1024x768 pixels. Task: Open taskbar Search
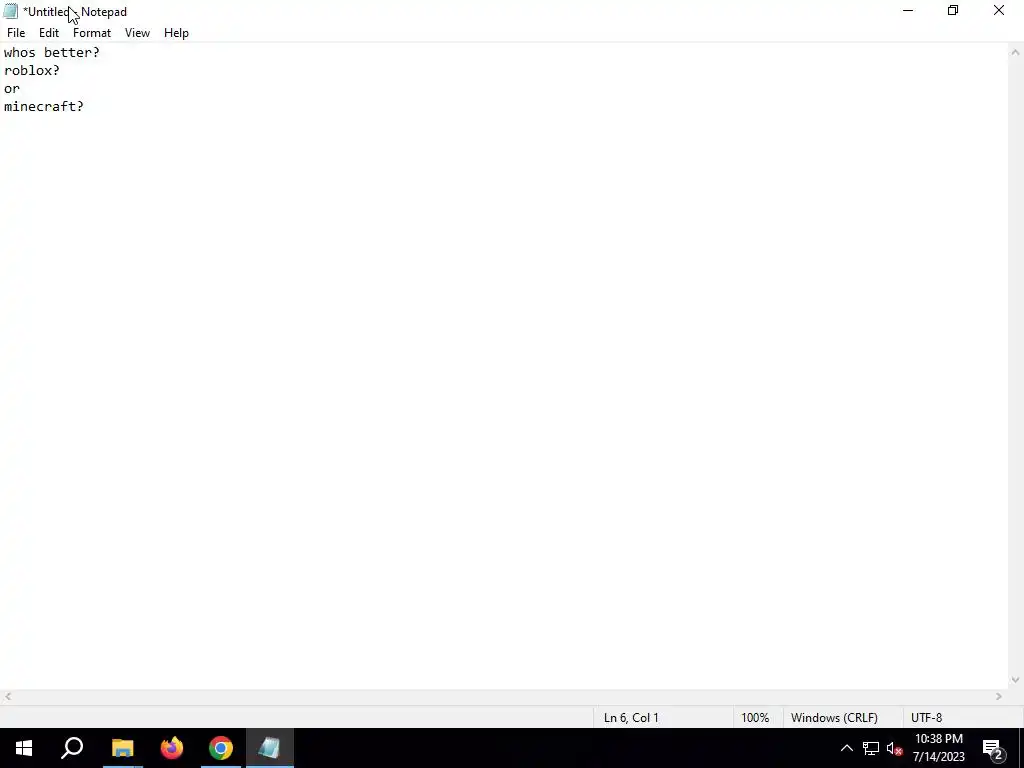pyautogui.click(x=72, y=748)
